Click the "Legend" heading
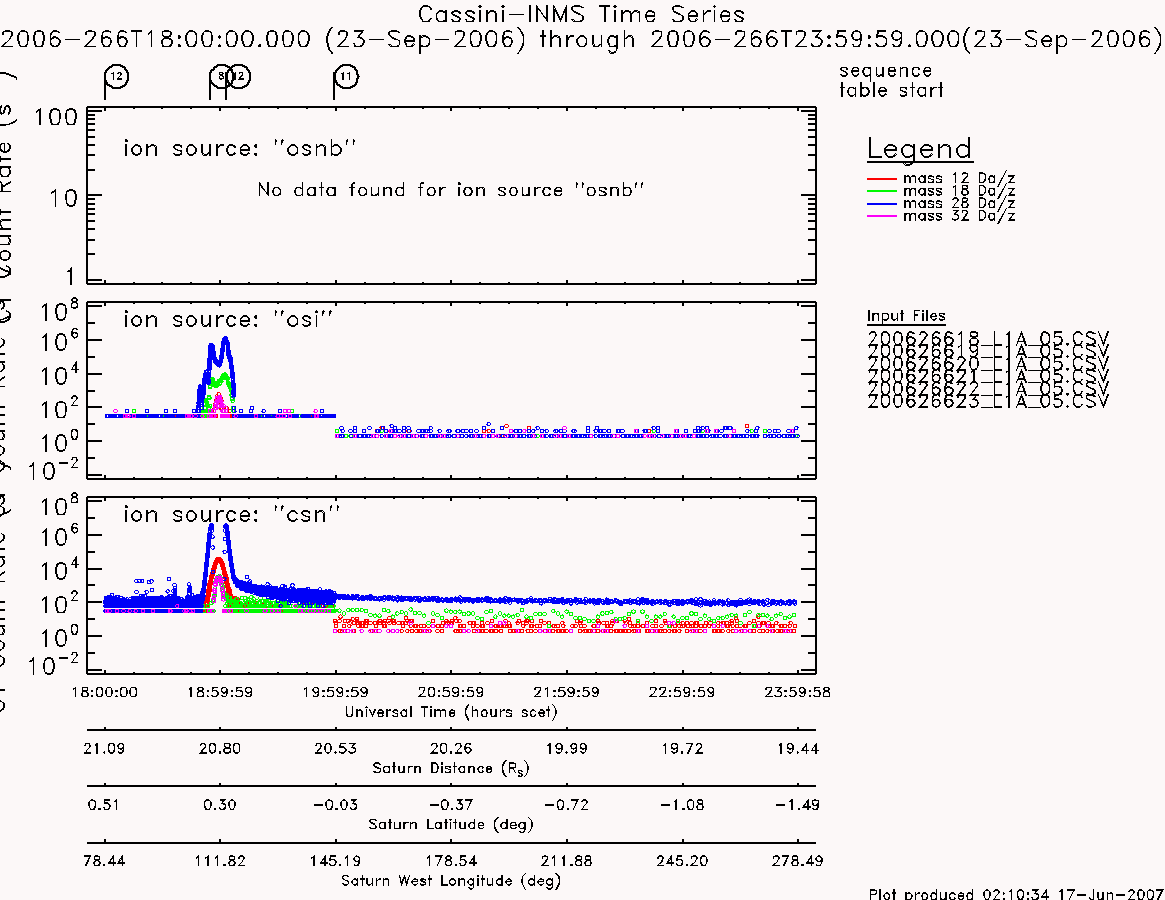This screenshot has width=1165, height=900. coord(919,149)
